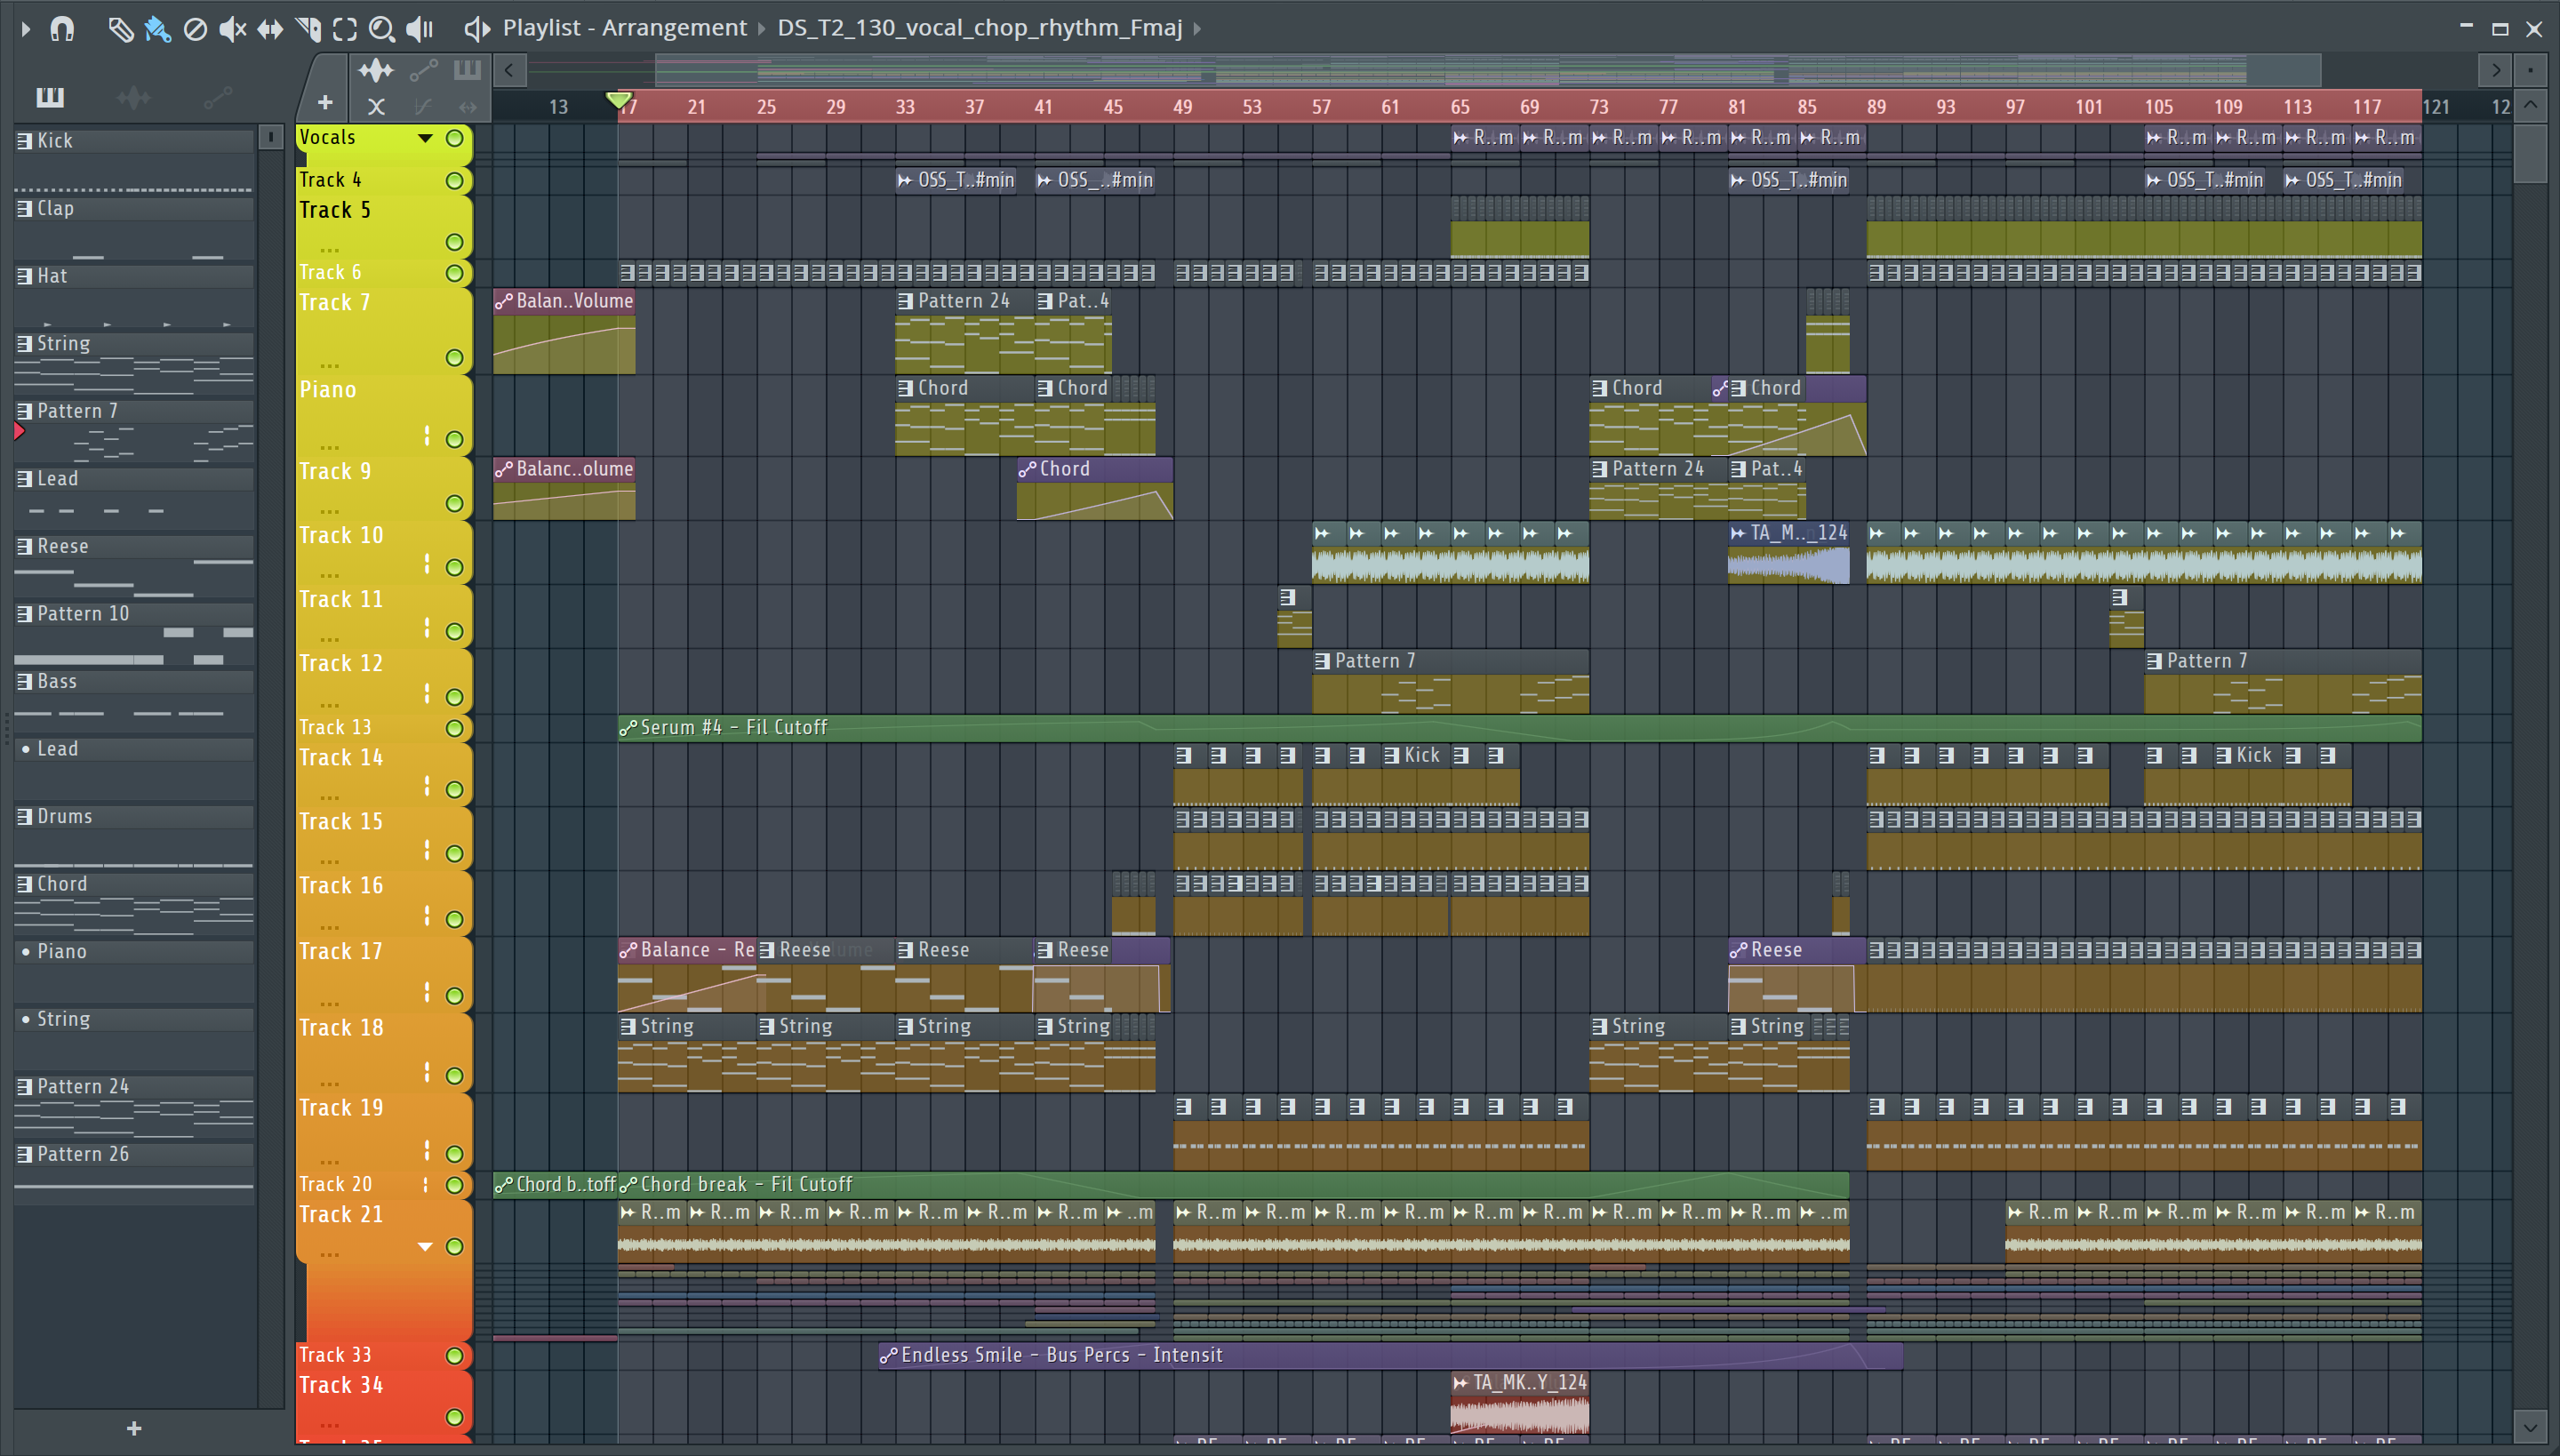Viewport: 2560px width, 1456px height.
Task: Mute Track 7
Action: 454,358
